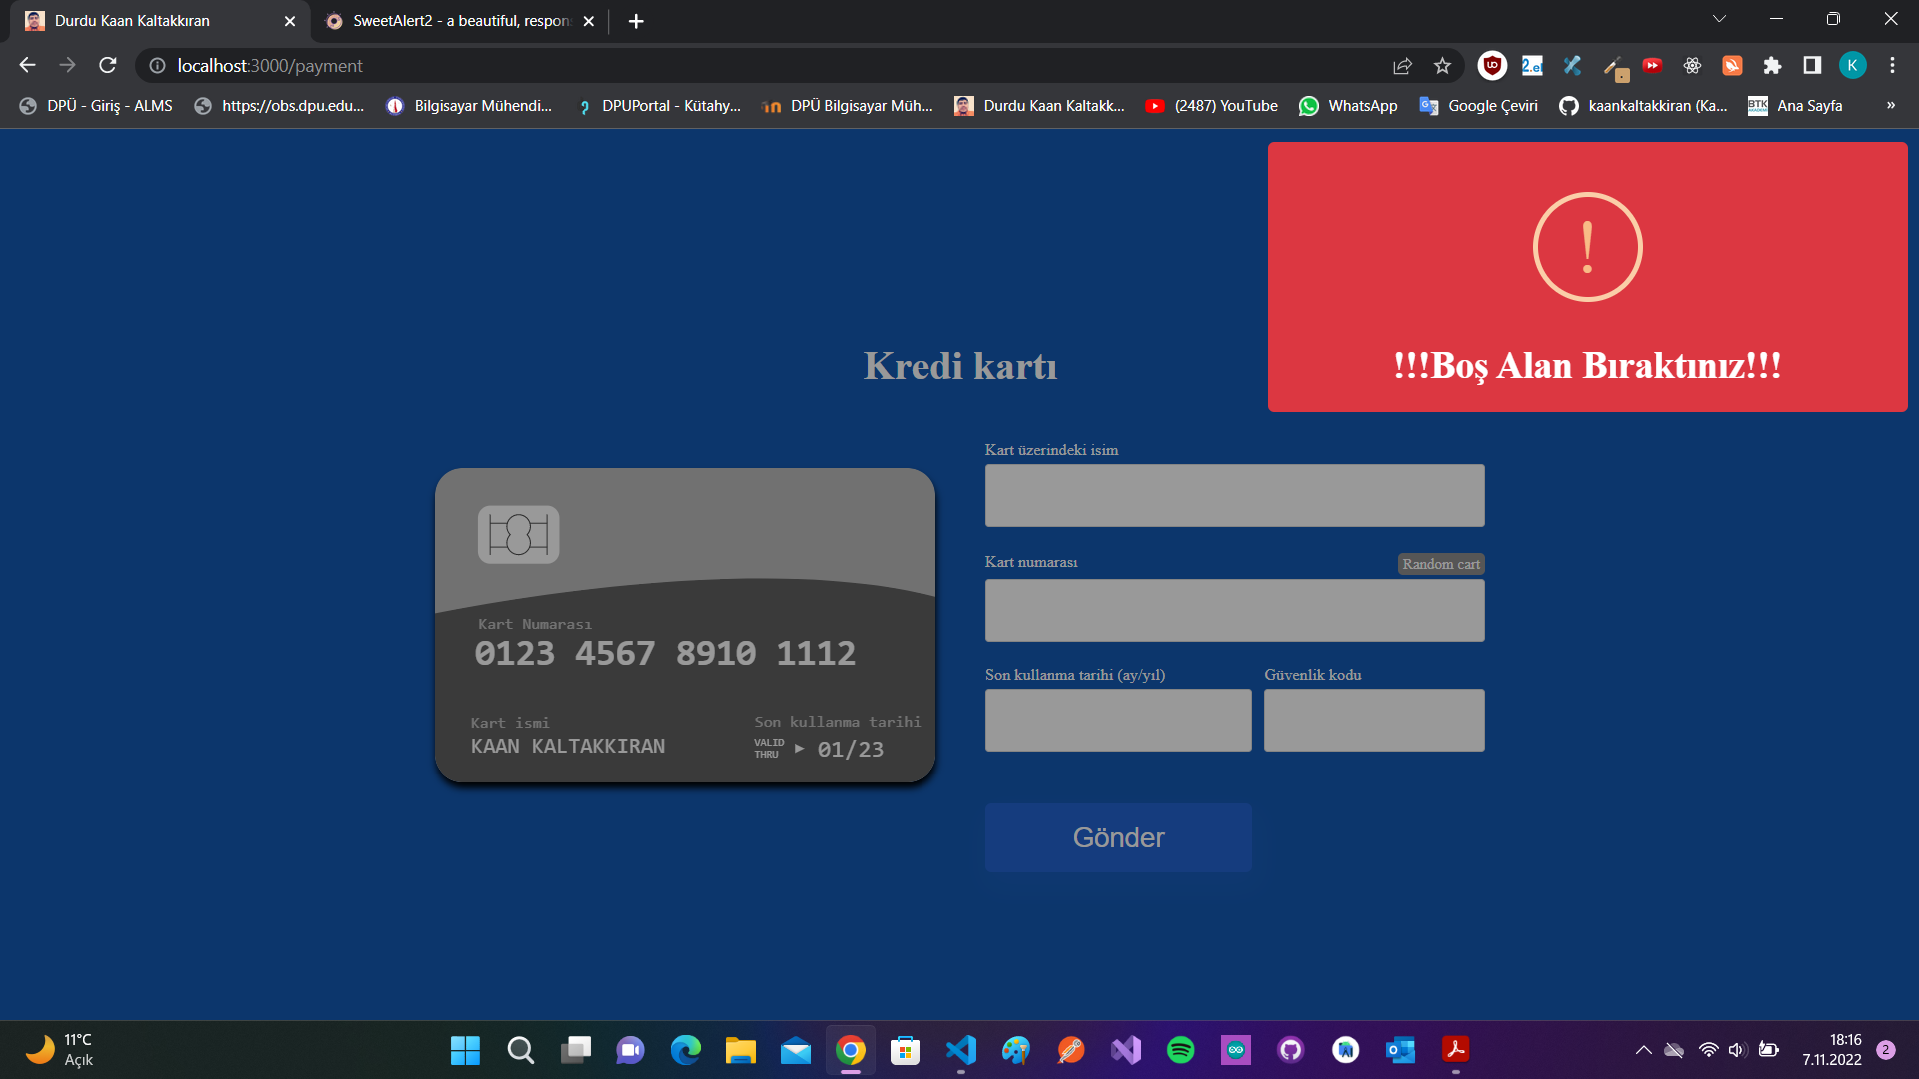1919x1079 pixels.
Task: Expand hidden bookmarks with the chevron
Action: point(1890,105)
